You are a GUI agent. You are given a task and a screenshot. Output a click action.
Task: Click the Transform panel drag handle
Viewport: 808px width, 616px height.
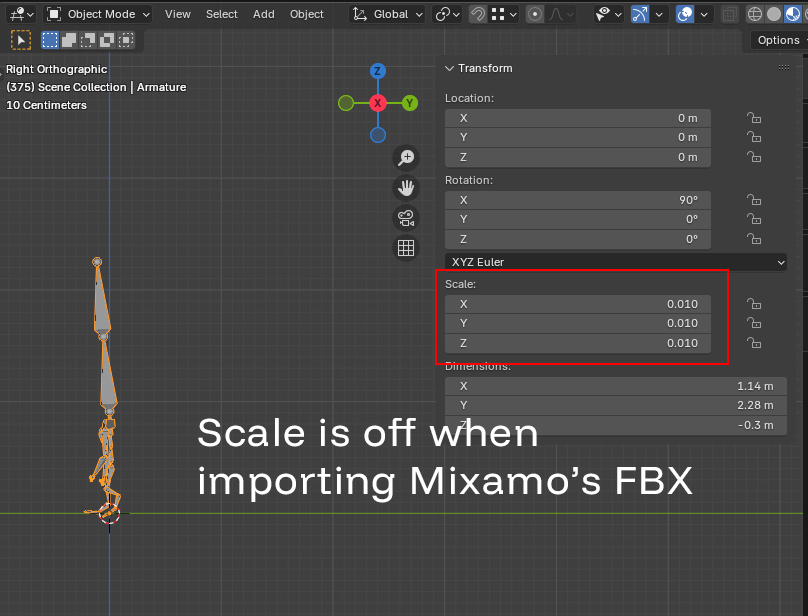click(x=784, y=68)
